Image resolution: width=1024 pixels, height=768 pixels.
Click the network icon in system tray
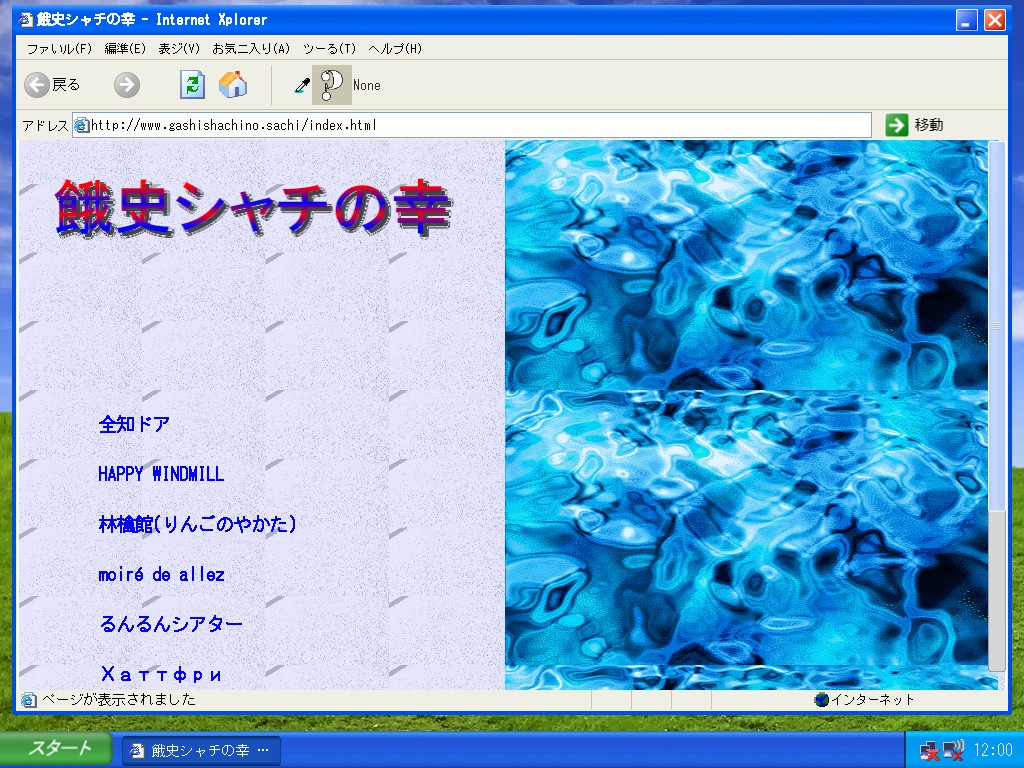pyautogui.click(x=929, y=750)
